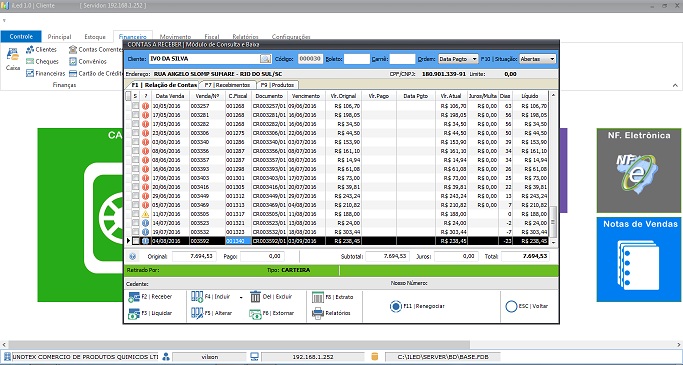Check the checkbox for sale 003505
The image size is (683, 365).
[x=136, y=214]
